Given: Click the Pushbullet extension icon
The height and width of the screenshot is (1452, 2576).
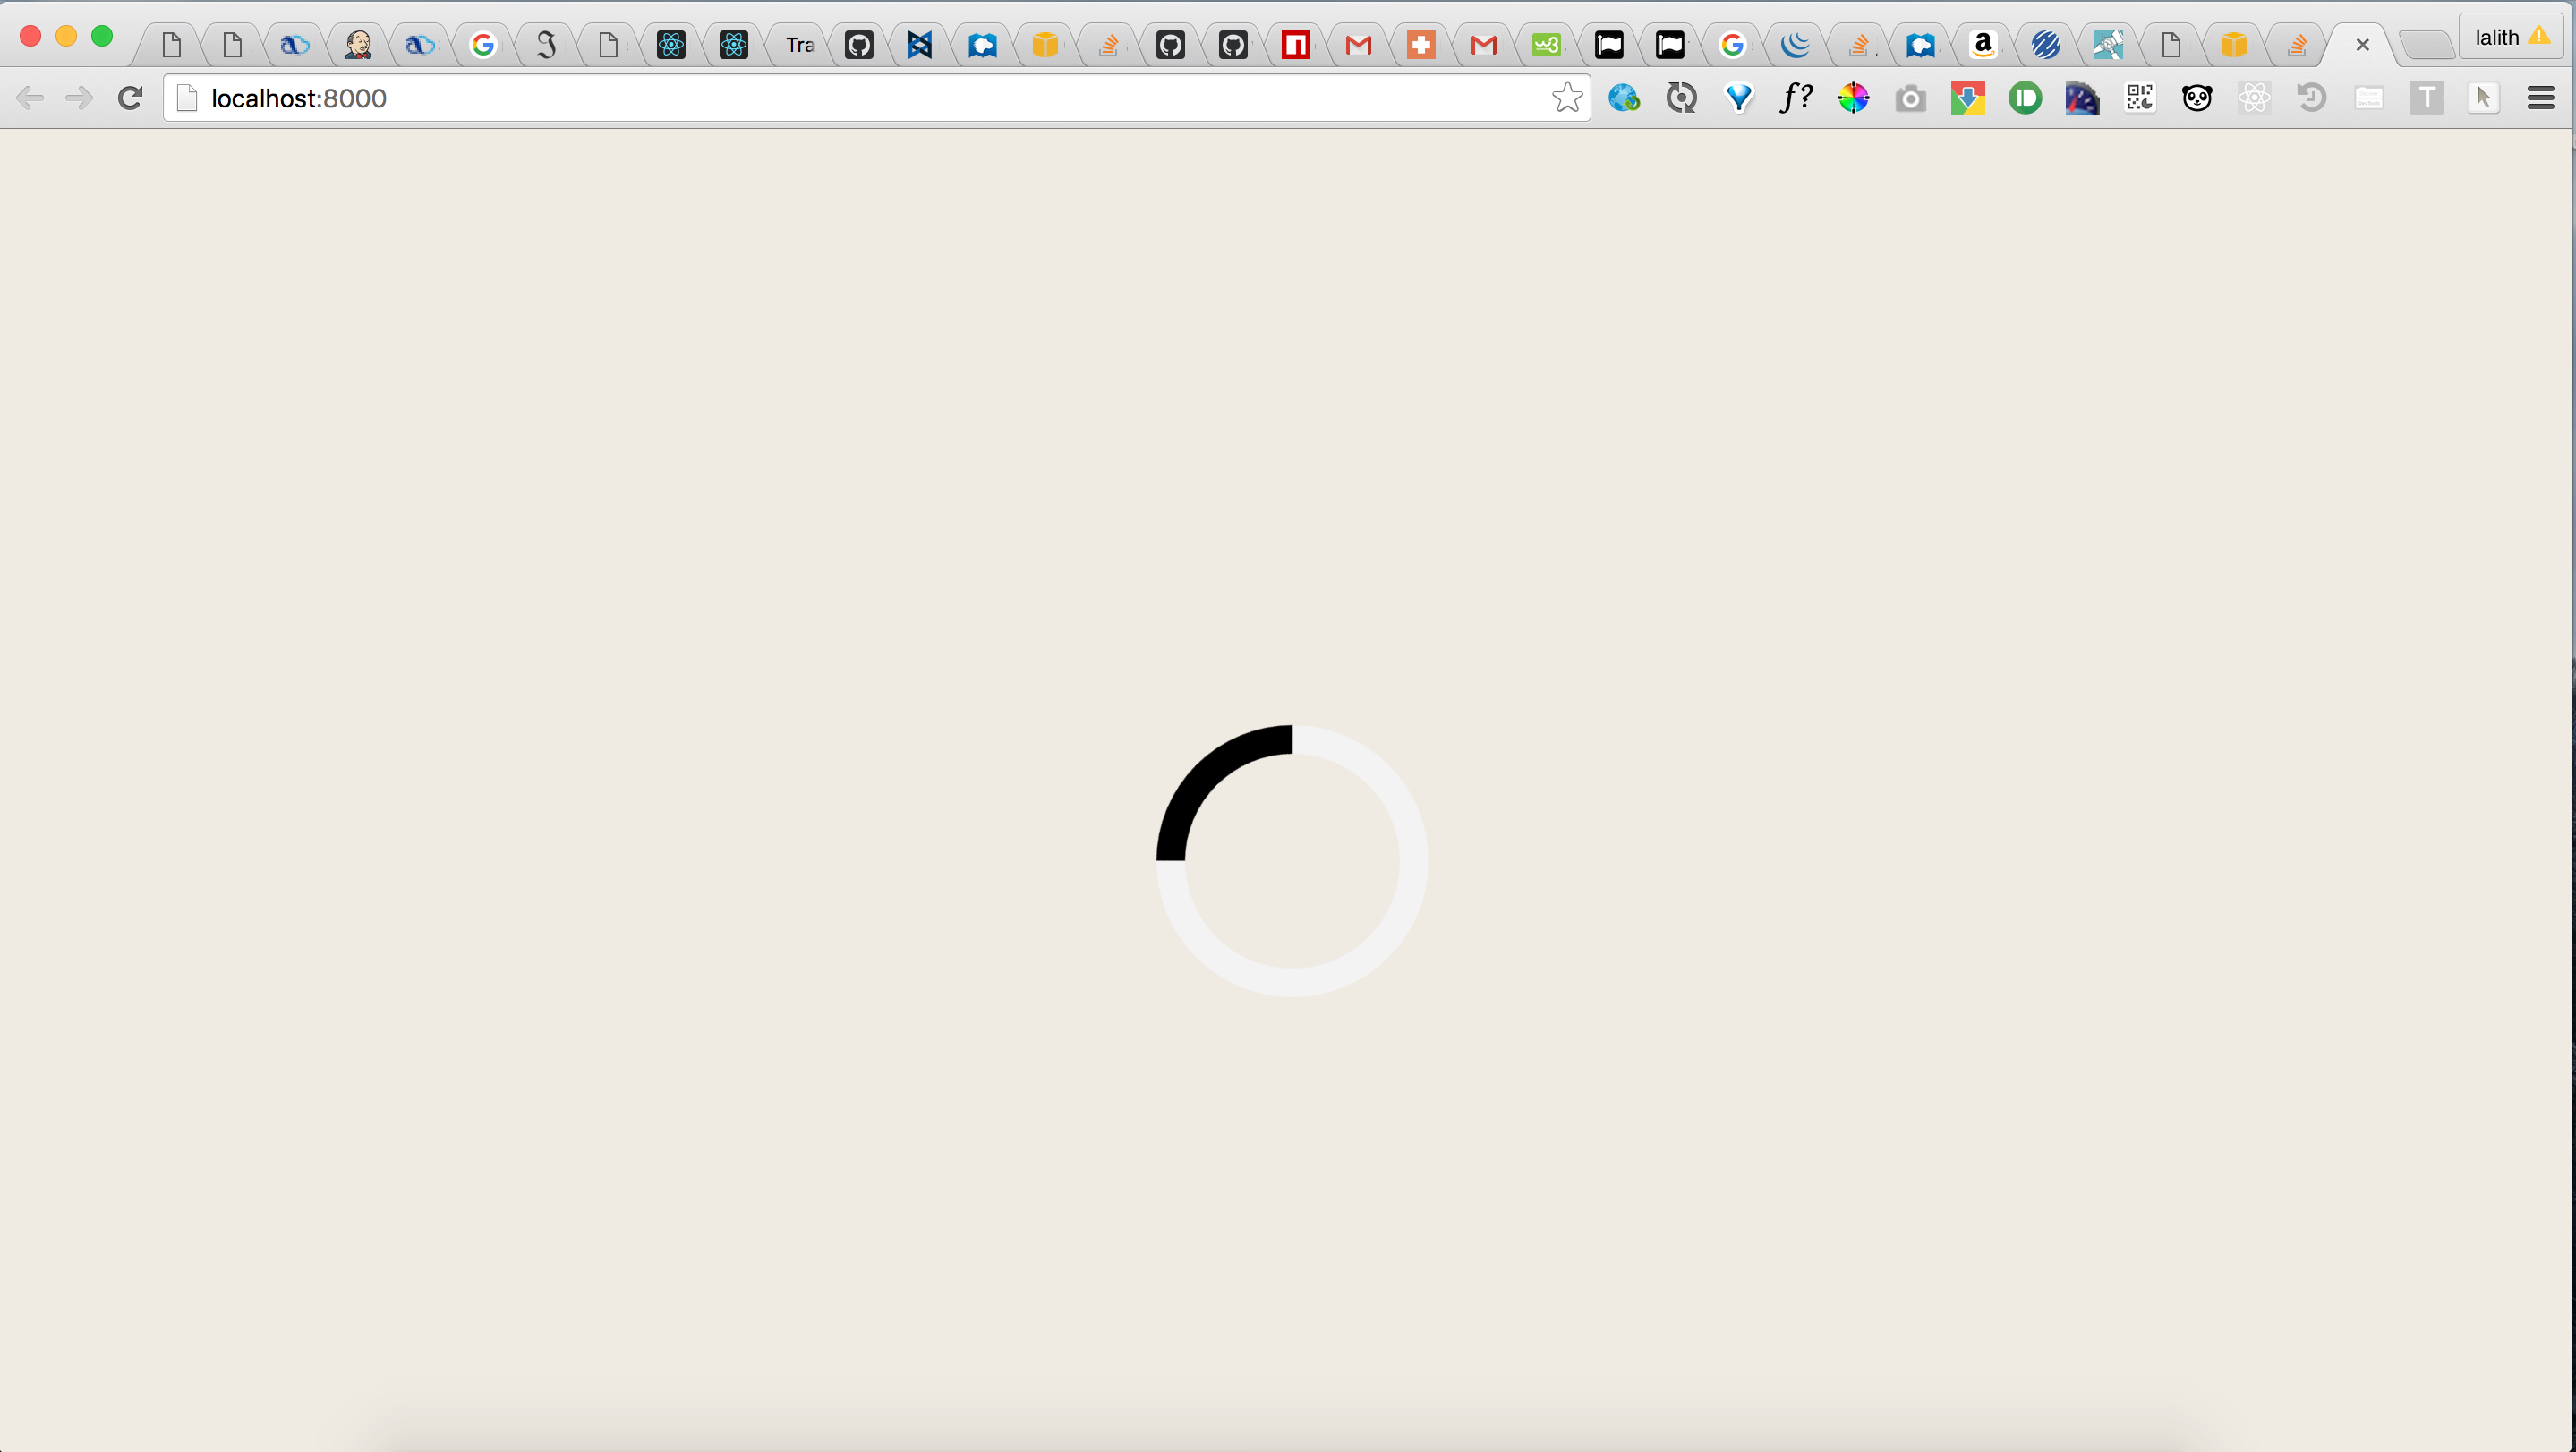Looking at the screenshot, I should [x=2025, y=98].
